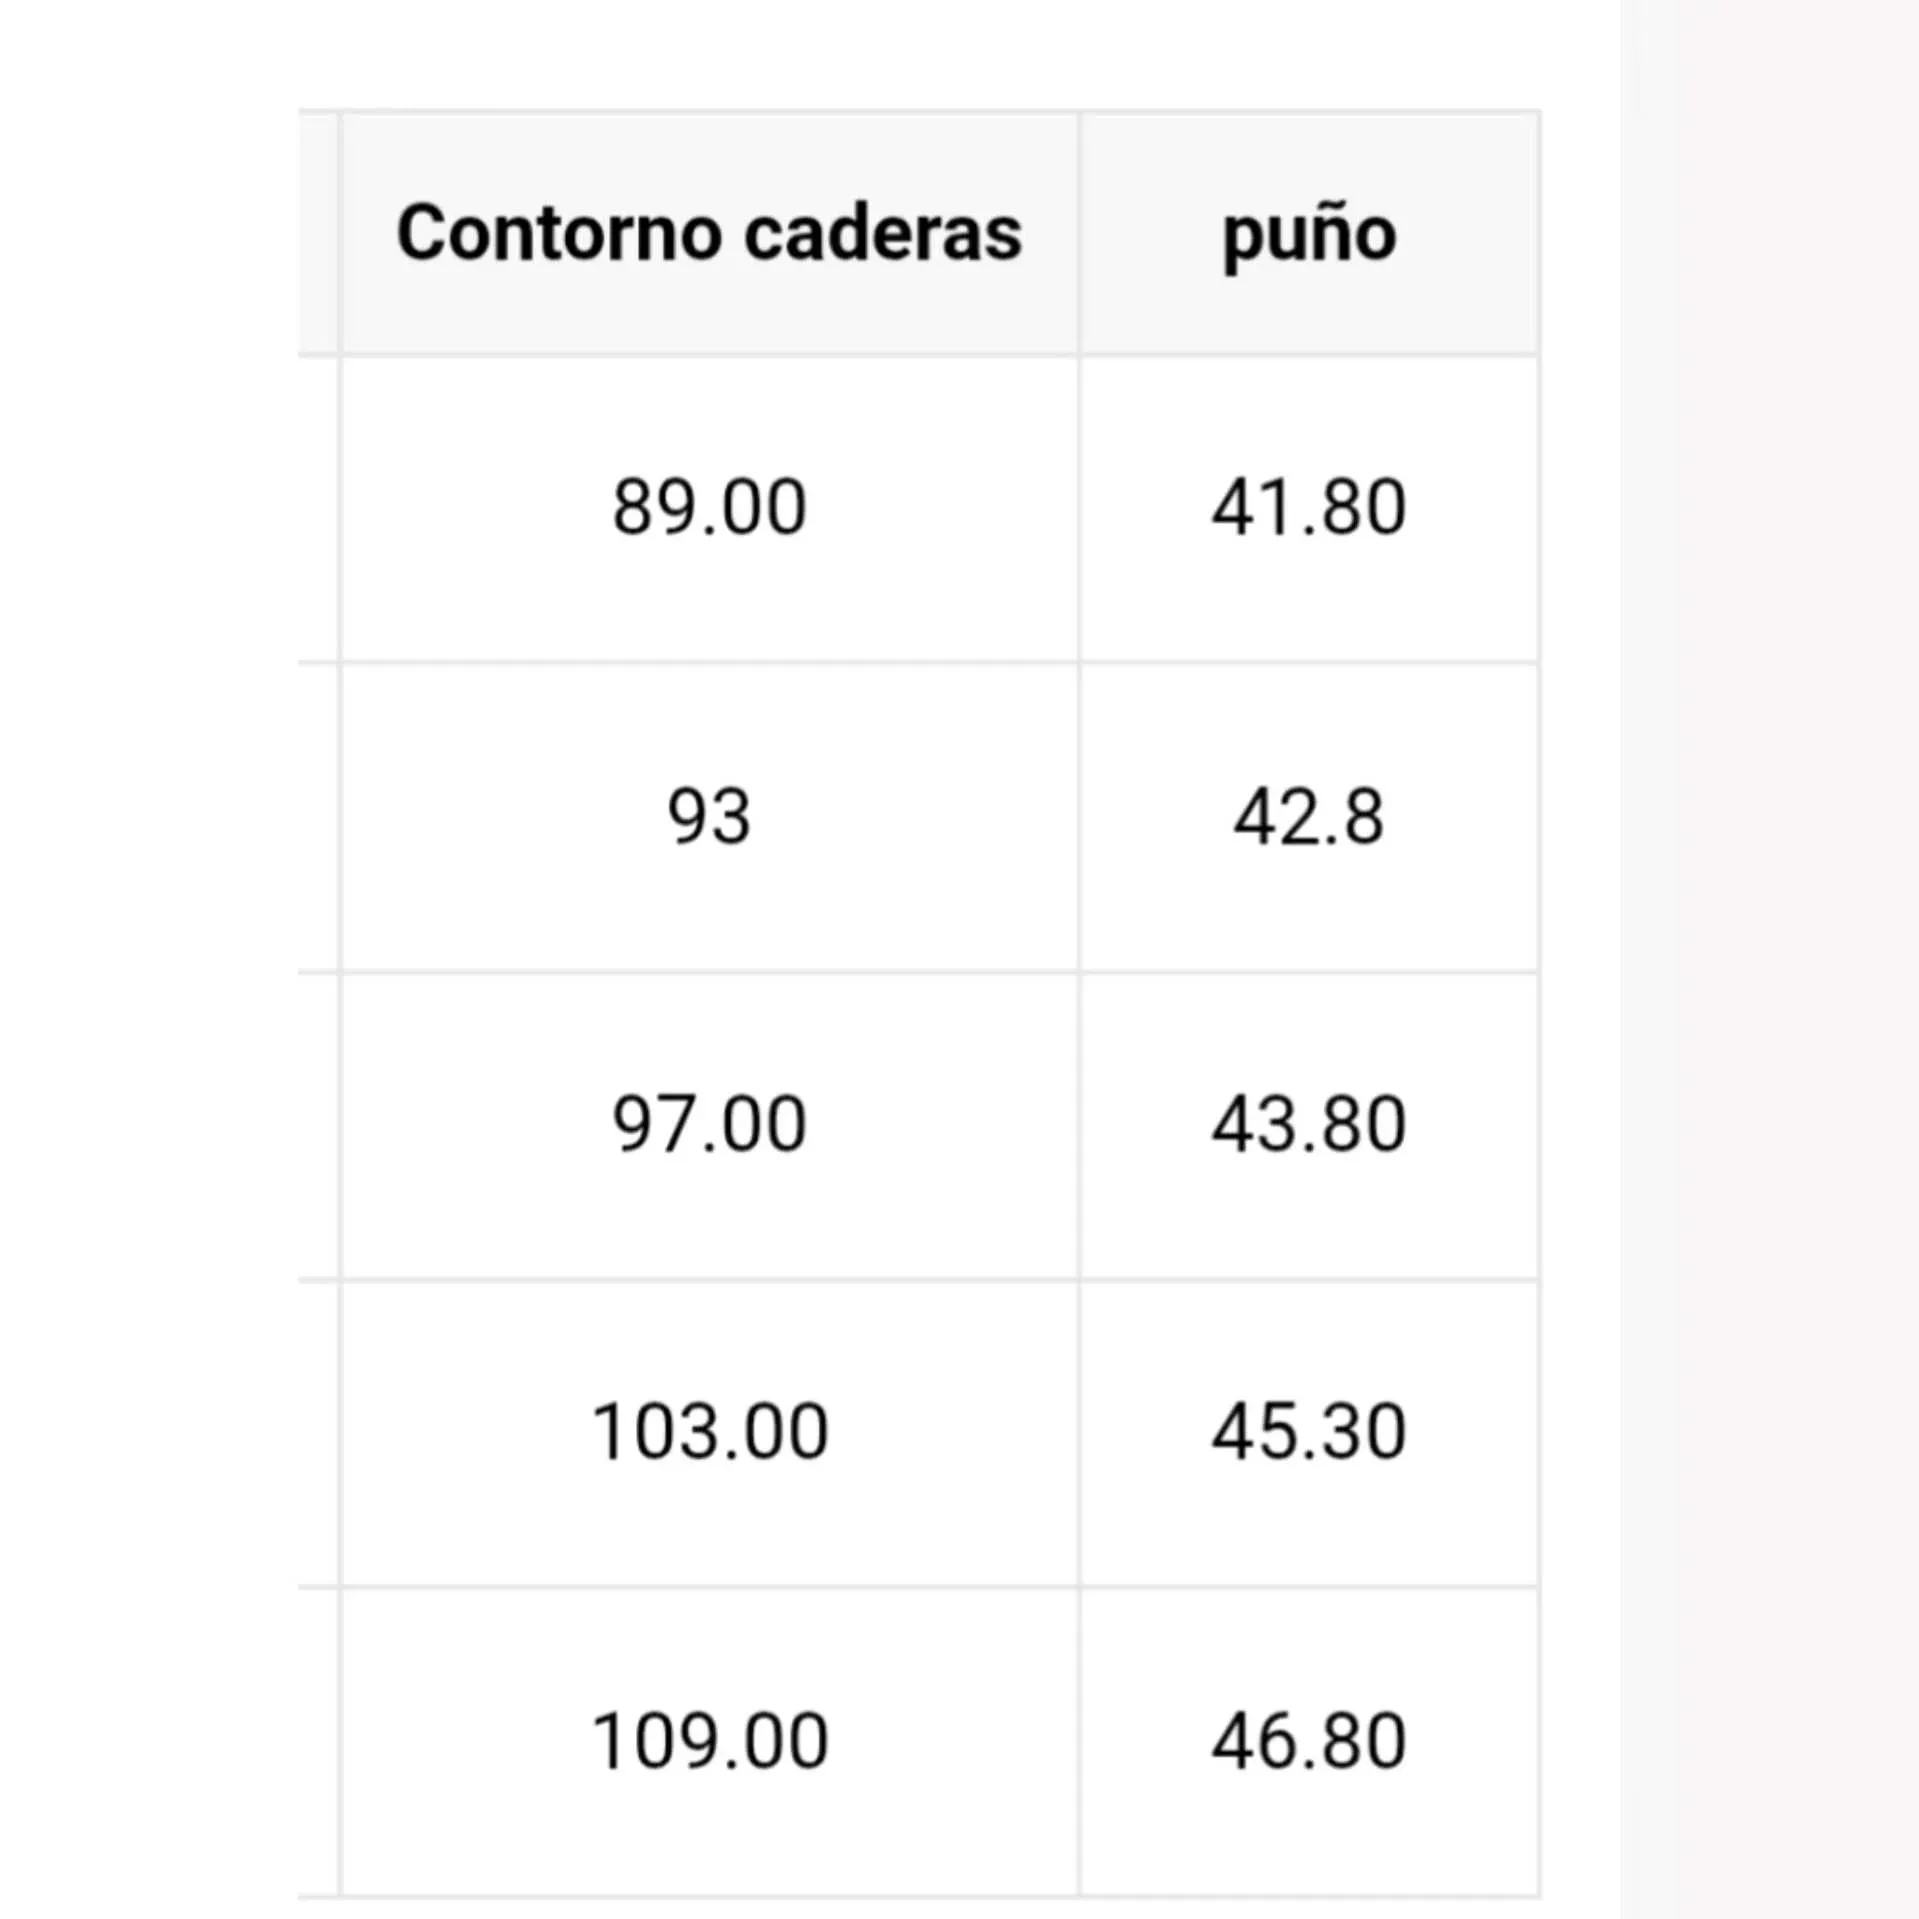
Task: Click the Contorno caderas column header
Action: (x=709, y=233)
